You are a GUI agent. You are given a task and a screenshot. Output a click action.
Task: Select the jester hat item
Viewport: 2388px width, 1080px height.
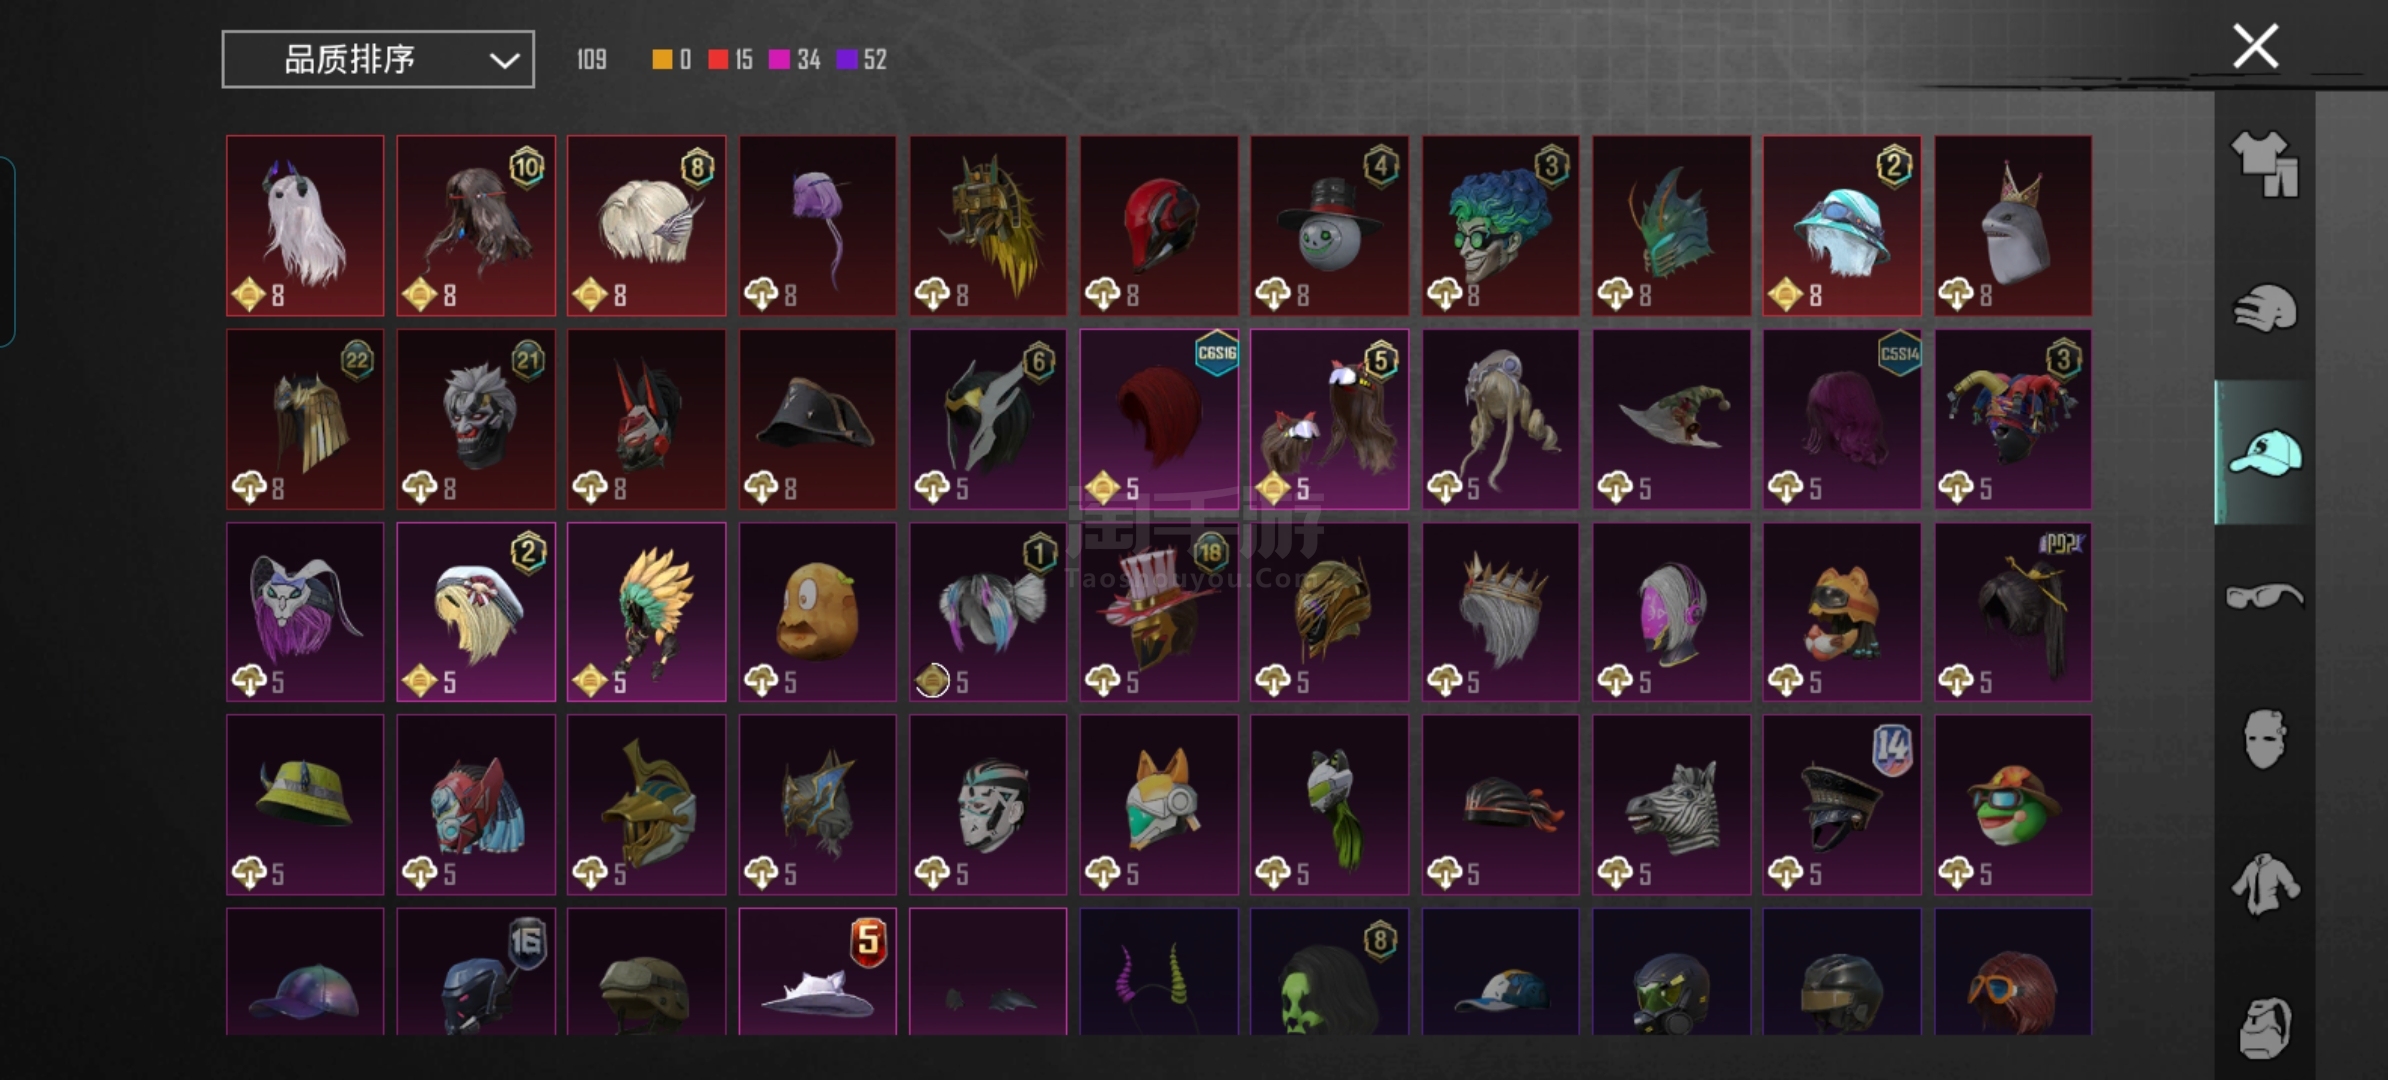(2013, 419)
